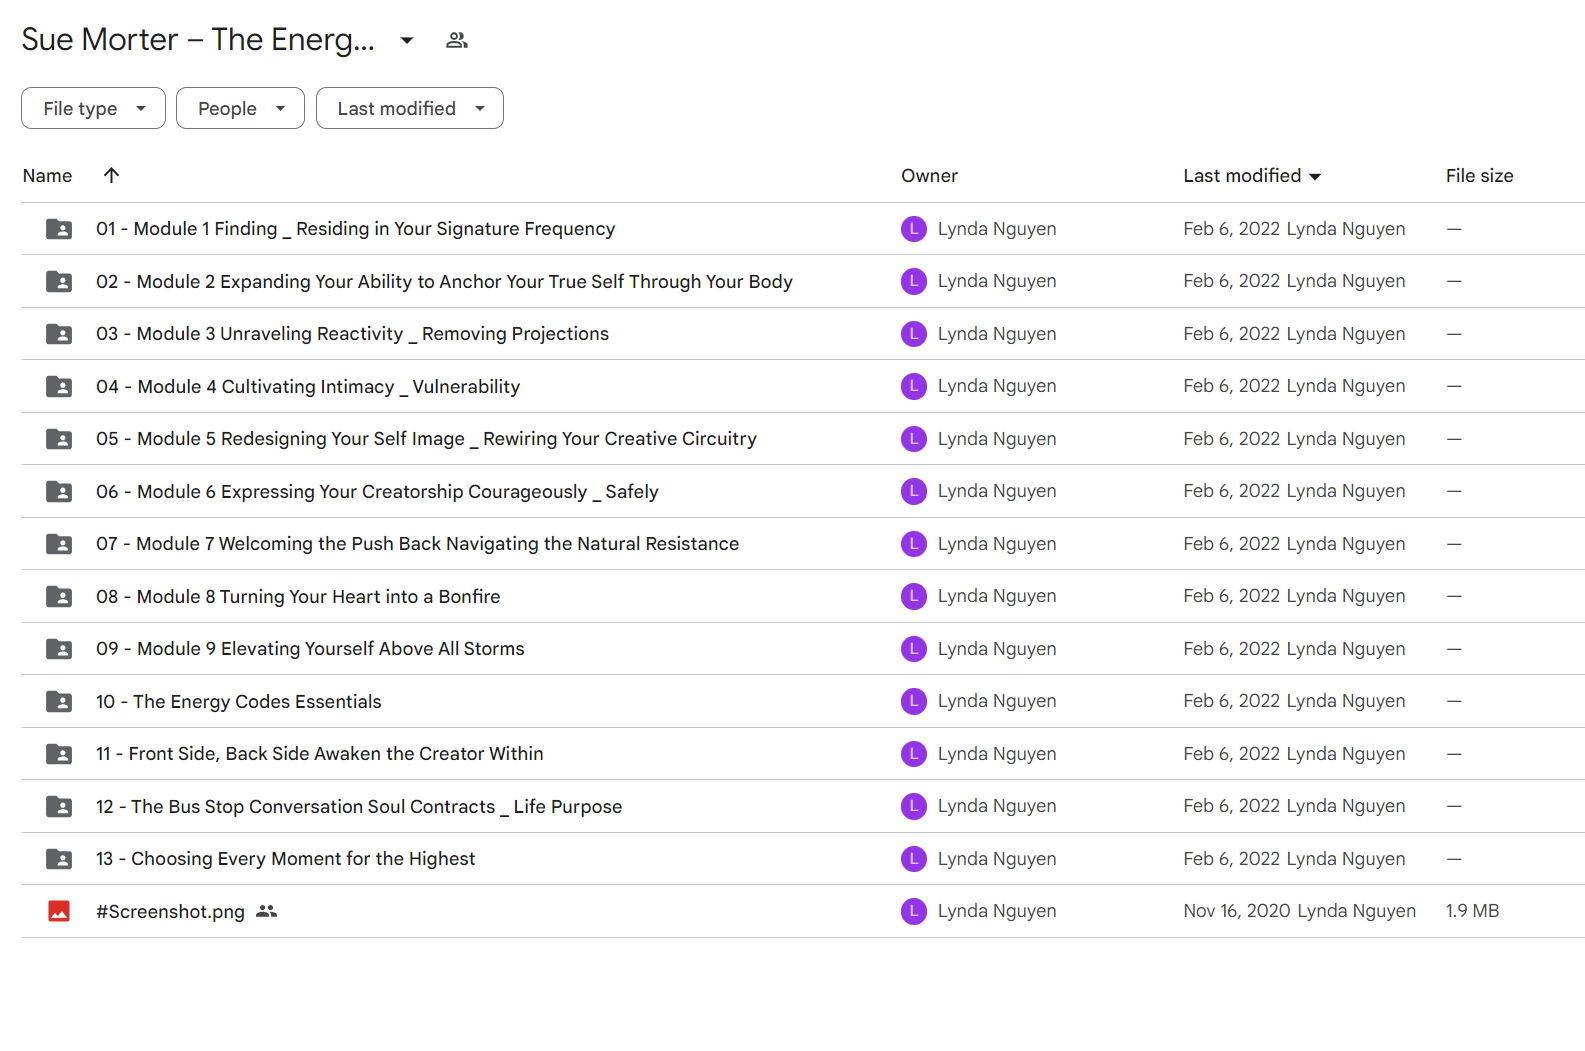This screenshot has width=1585, height=1051.
Task: Select '09 - Module 9 Elevating Yourself' folder
Action: click(x=310, y=649)
